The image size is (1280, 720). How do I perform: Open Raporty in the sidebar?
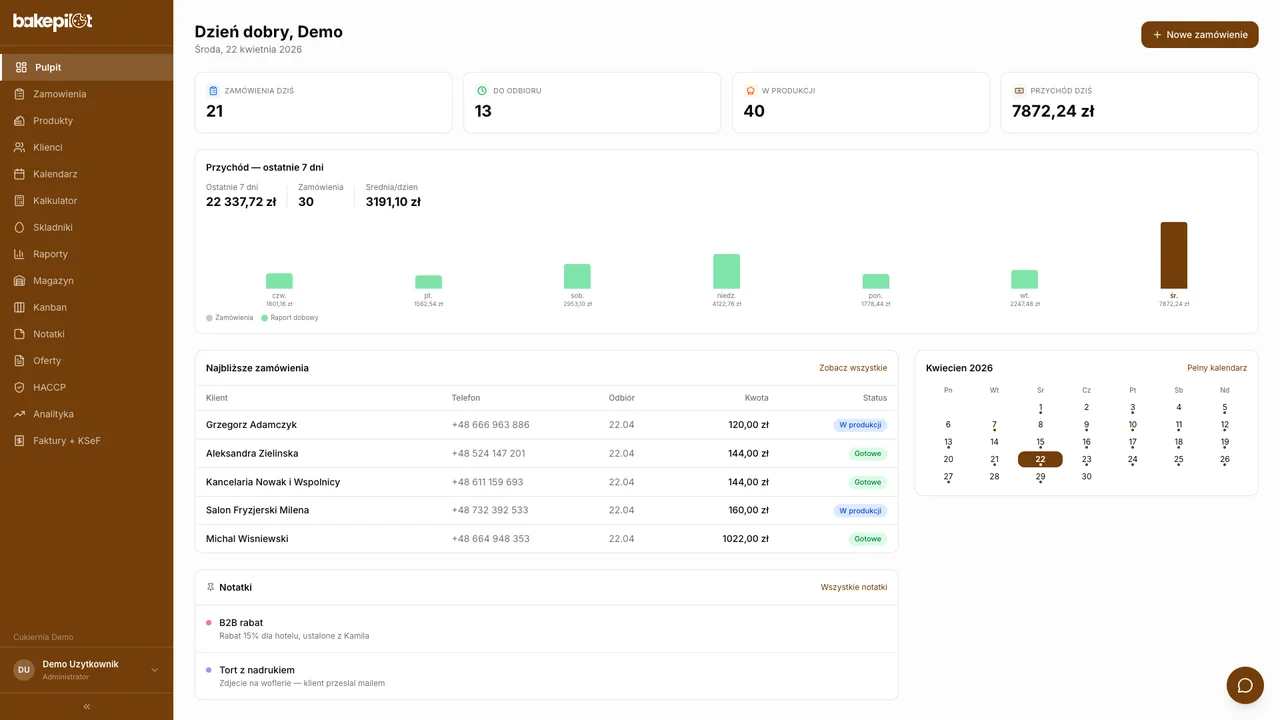tap(86, 254)
